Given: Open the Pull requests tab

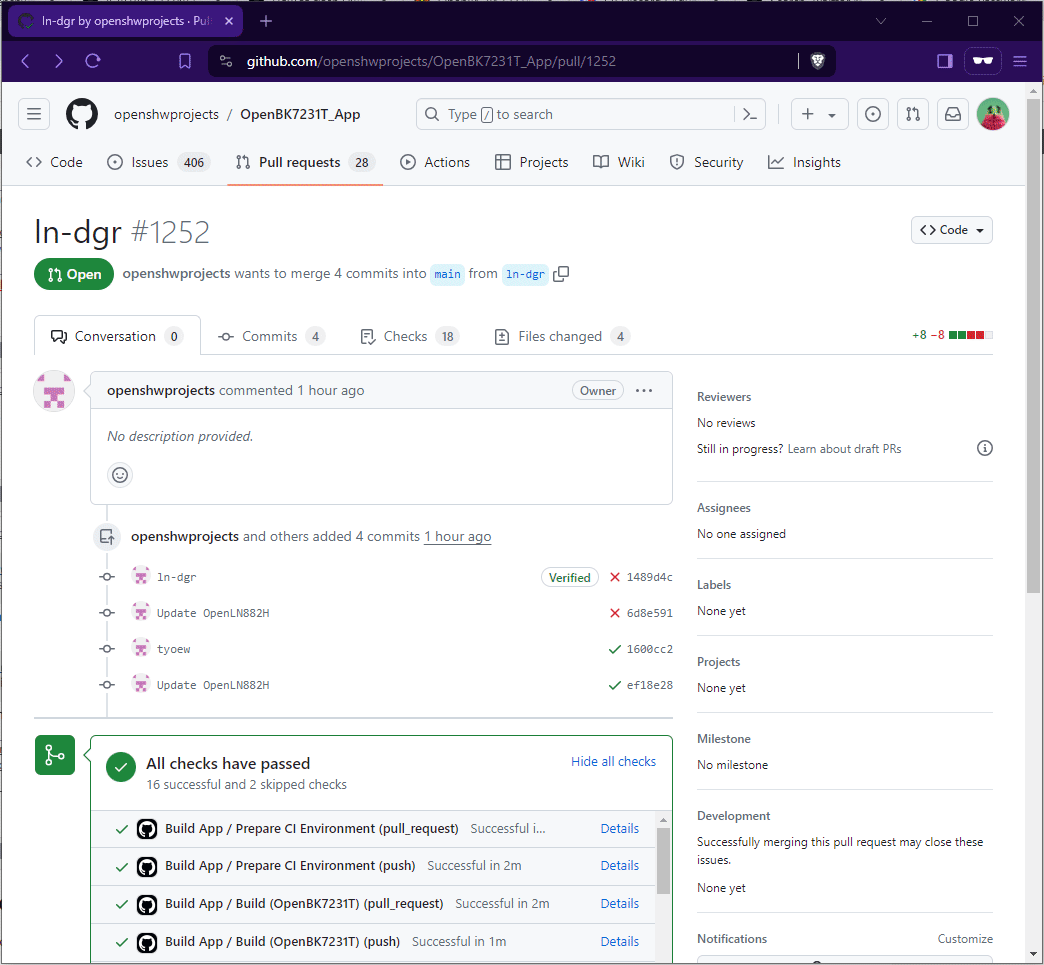Looking at the screenshot, I should pos(305,162).
